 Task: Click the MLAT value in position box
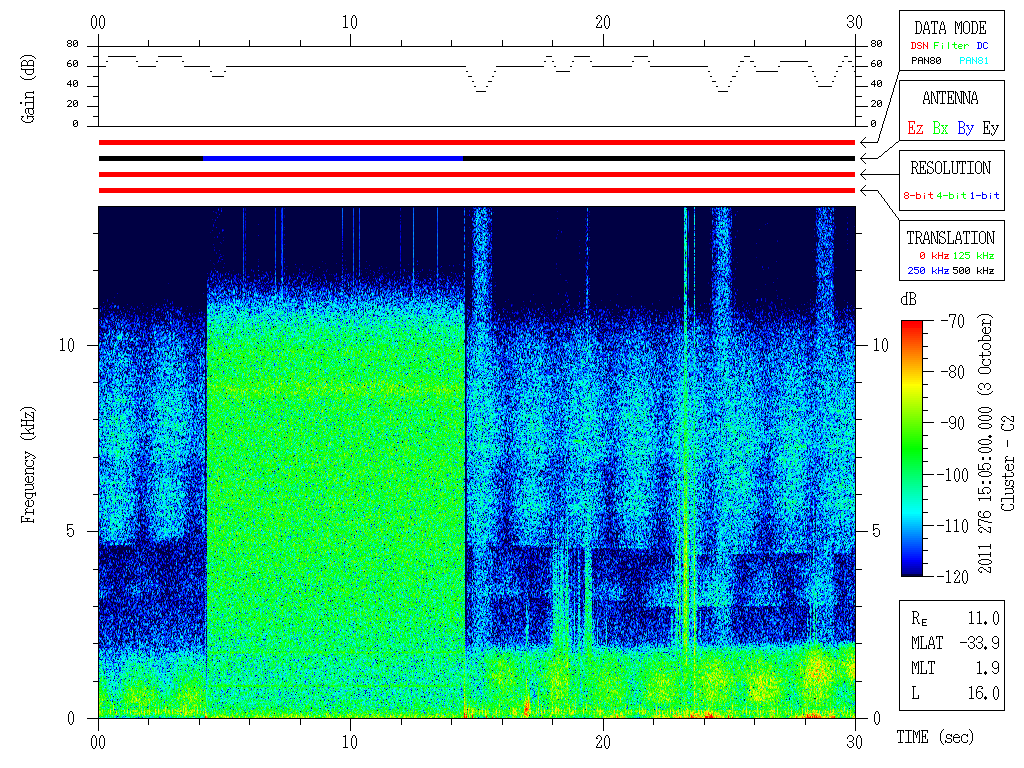[984, 643]
